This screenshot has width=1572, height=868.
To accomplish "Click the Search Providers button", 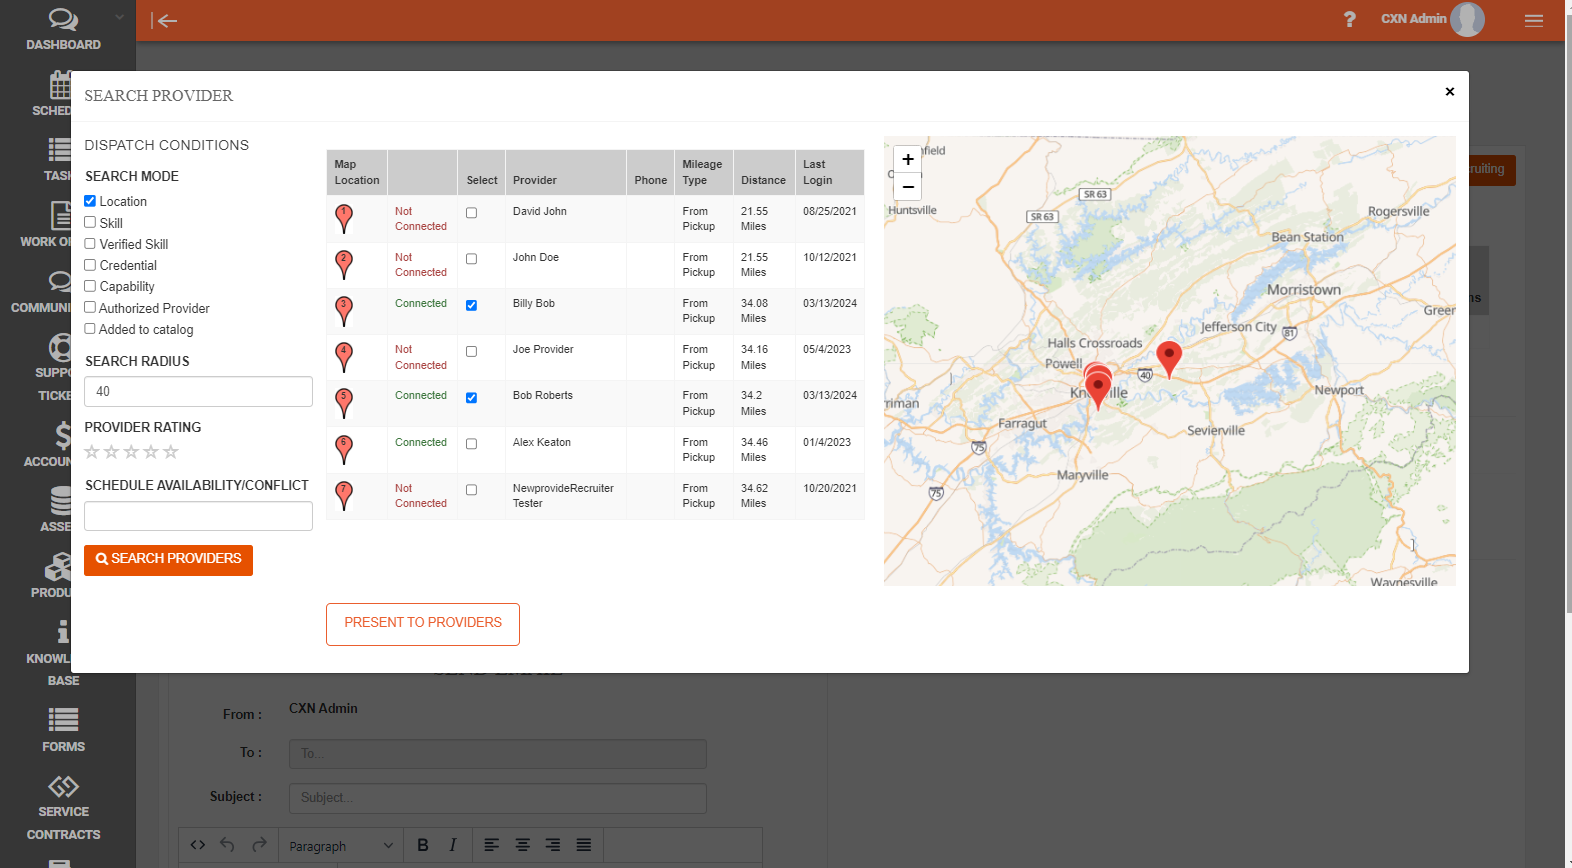I will click(168, 559).
